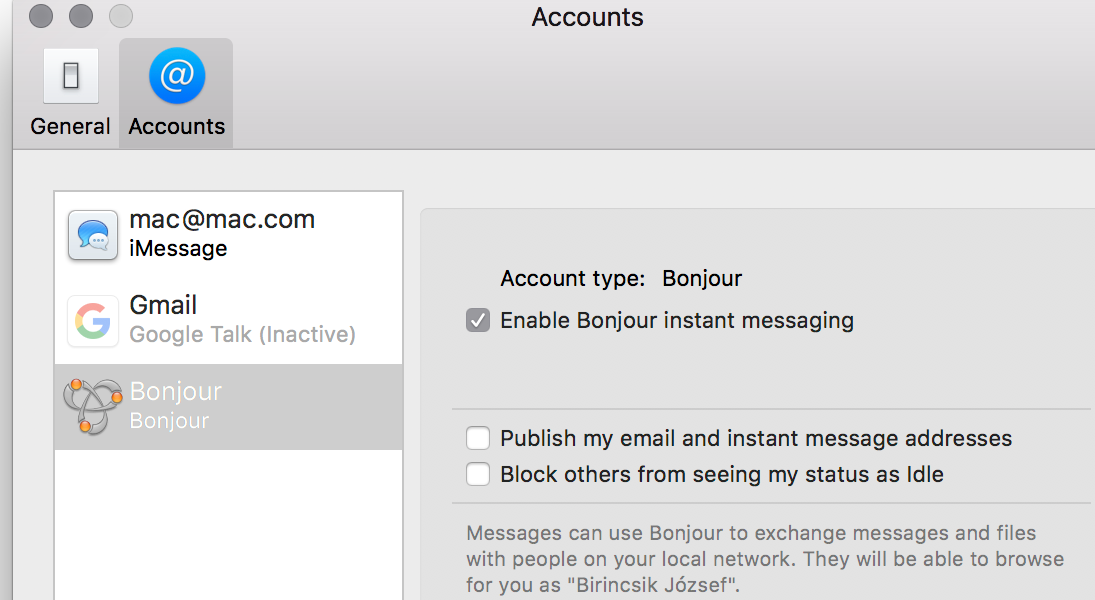The height and width of the screenshot is (600, 1095).
Task: Click the Google G logo icon
Action: pyautogui.click(x=93, y=321)
